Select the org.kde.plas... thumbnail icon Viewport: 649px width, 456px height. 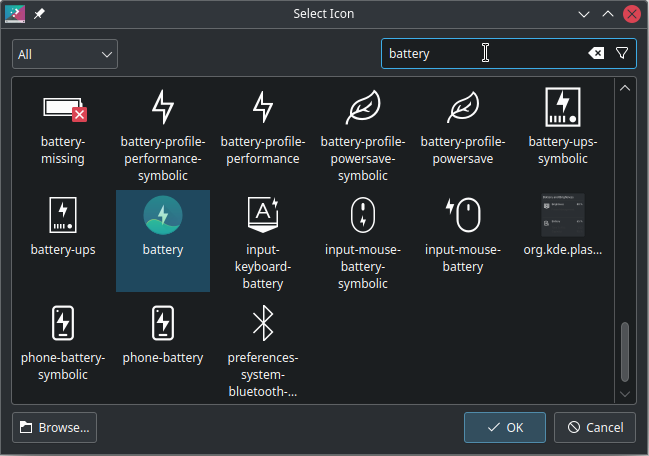click(x=563, y=215)
